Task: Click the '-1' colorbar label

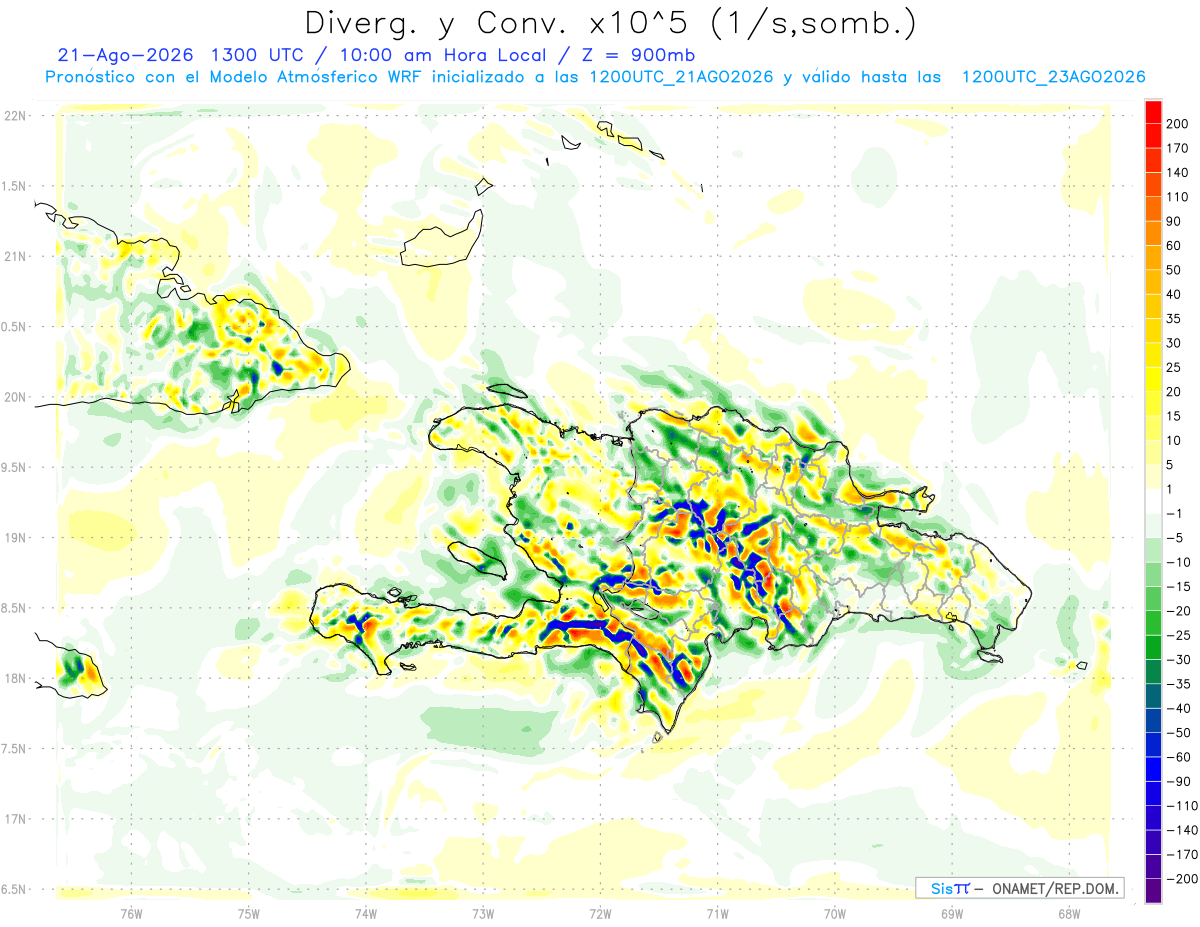Action: pyautogui.click(x=1176, y=513)
